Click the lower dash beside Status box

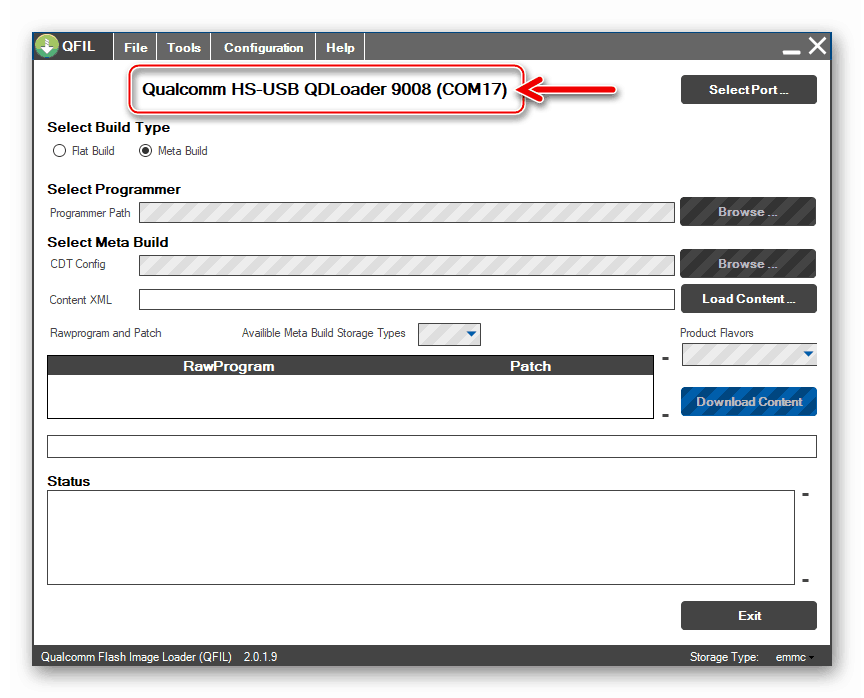806,581
